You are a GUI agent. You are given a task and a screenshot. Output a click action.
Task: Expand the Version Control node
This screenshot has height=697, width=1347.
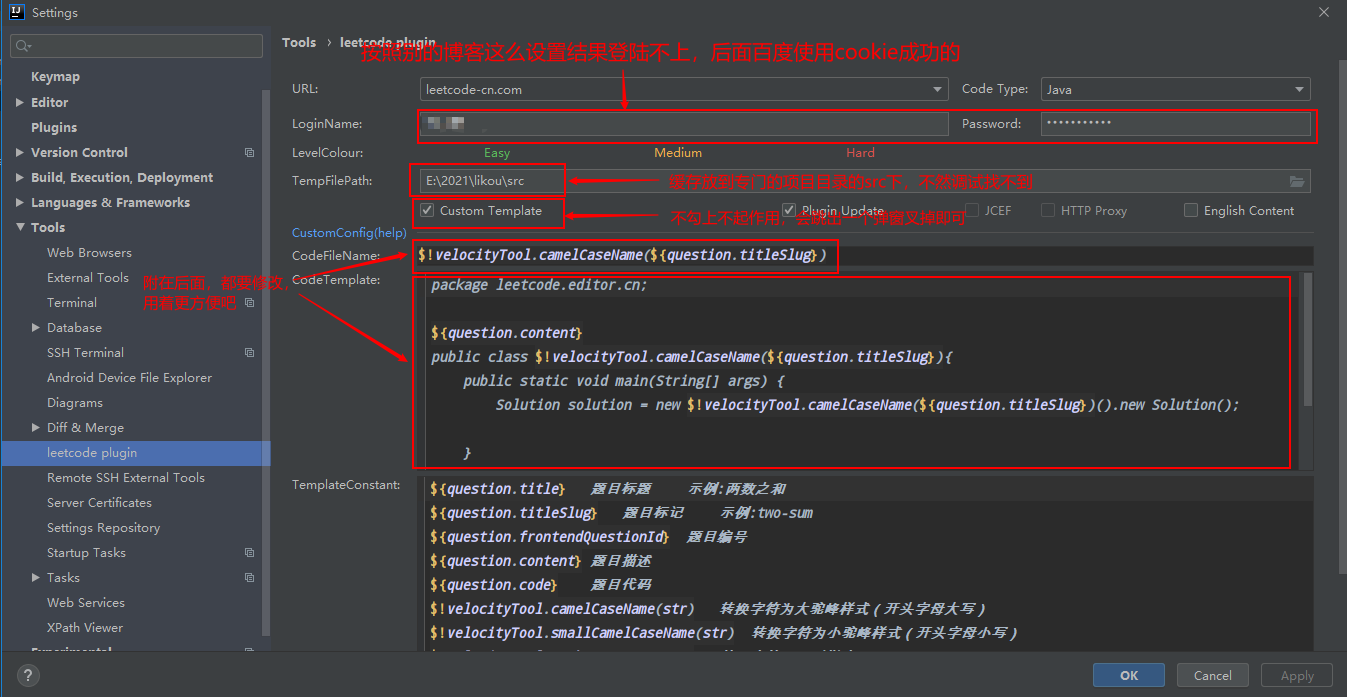tap(20, 152)
